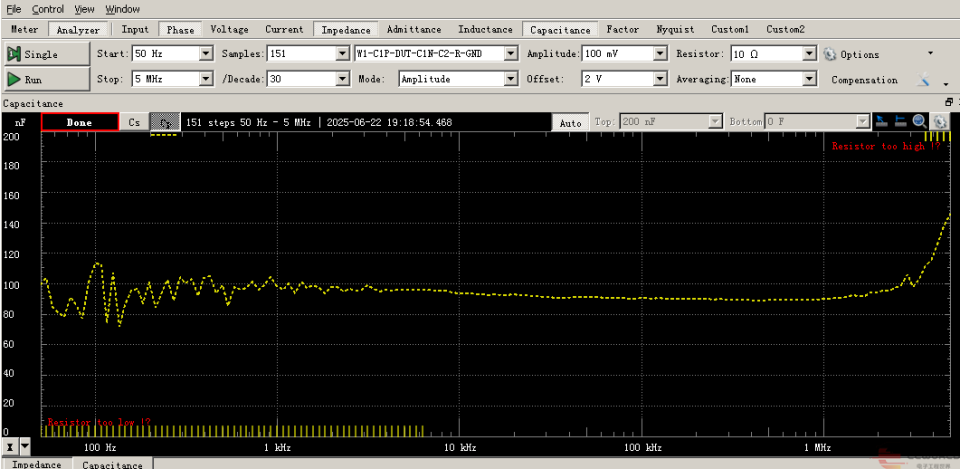Image resolution: width=960 pixels, height=469 pixels.
Task: Open the Top 200 nF range dropdown
Action: pyautogui.click(x=715, y=122)
